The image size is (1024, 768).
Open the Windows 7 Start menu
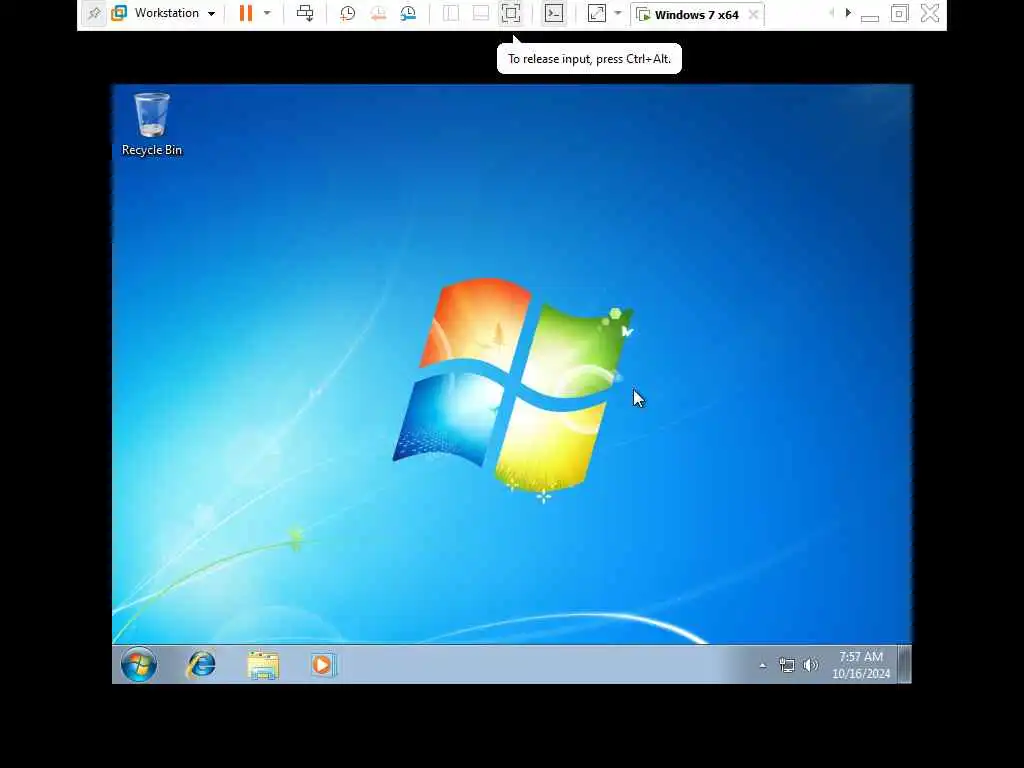click(x=139, y=665)
